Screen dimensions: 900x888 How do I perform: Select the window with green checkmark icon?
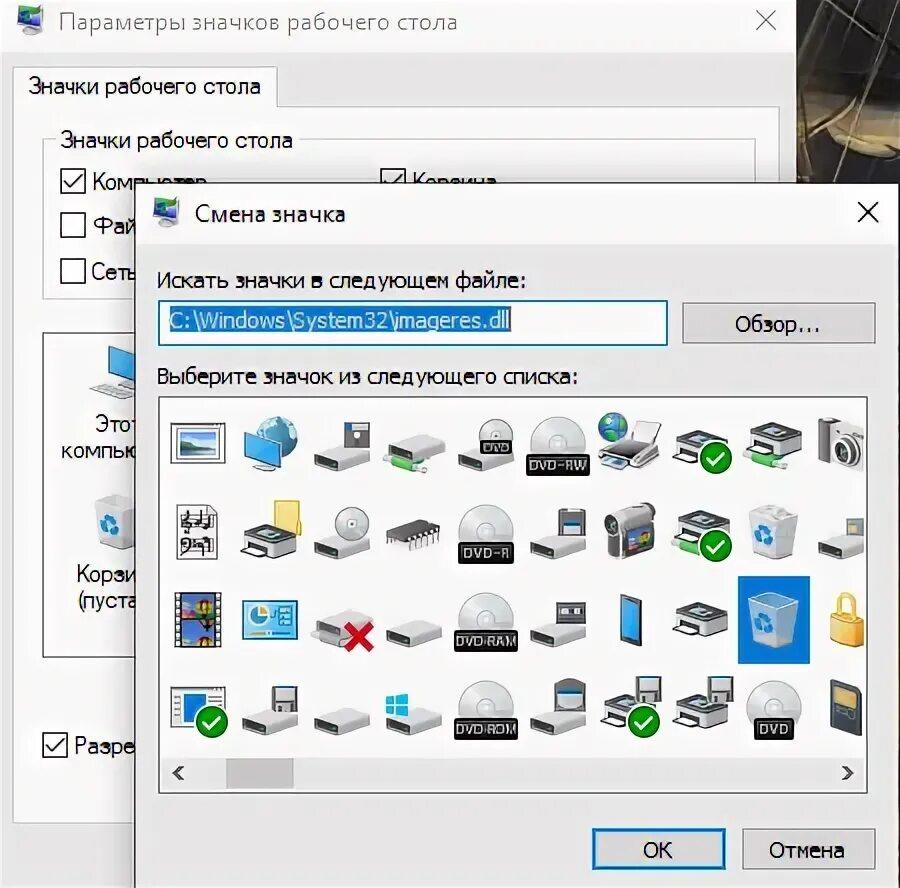(x=199, y=711)
